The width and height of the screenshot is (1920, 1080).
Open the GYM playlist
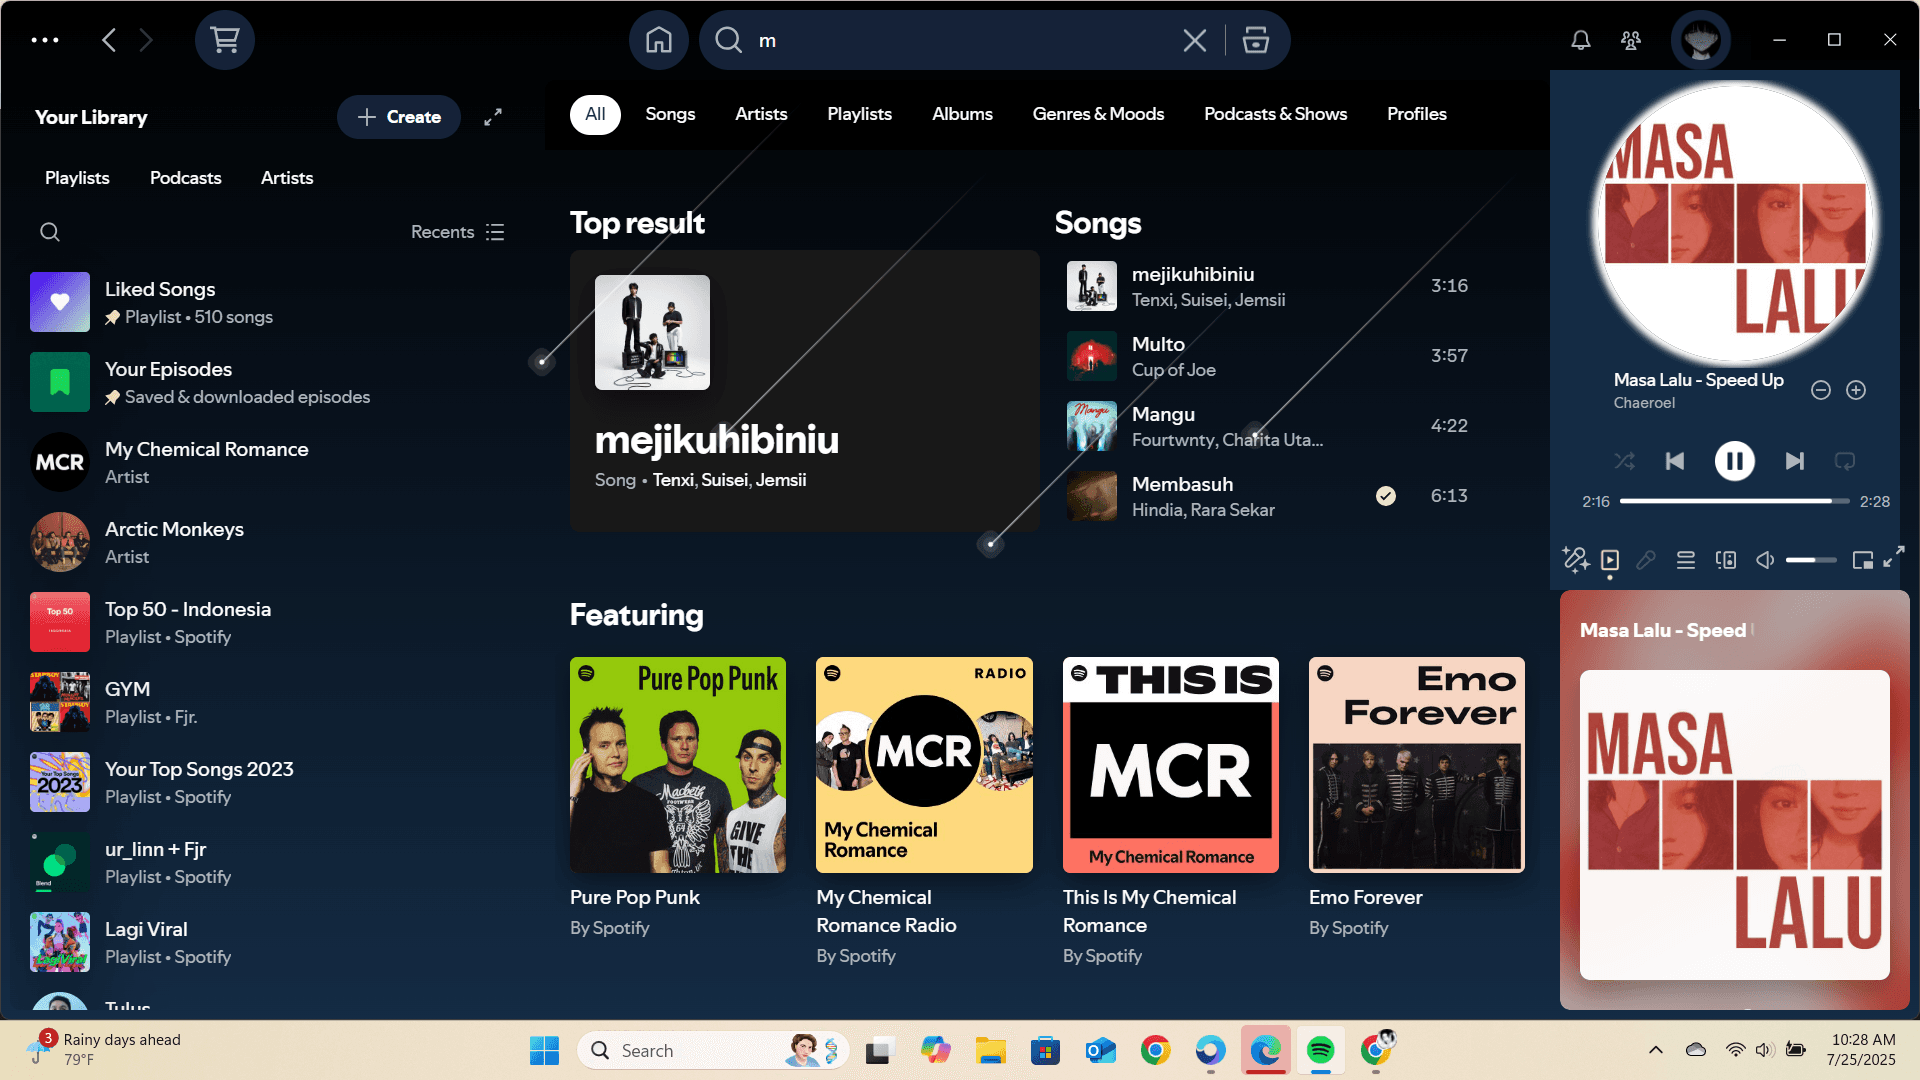pos(270,702)
